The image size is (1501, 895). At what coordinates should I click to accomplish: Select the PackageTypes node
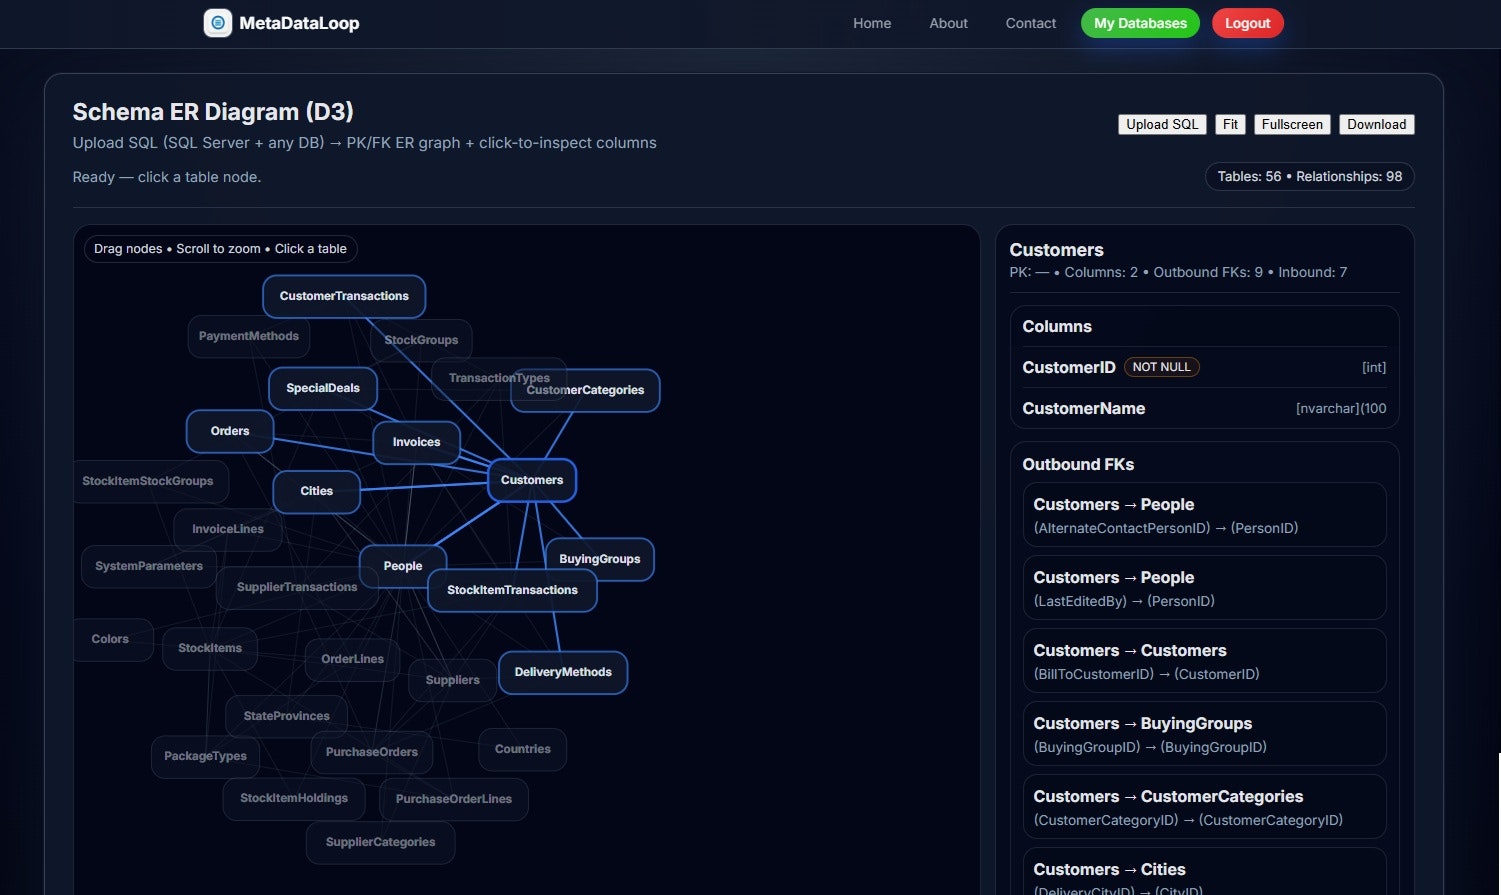pyautogui.click(x=206, y=756)
